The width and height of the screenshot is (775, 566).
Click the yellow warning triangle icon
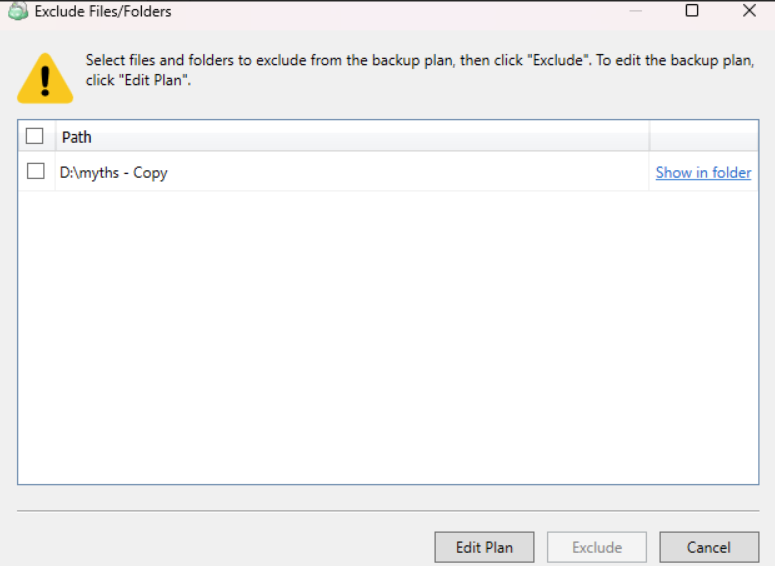(x=45, y=78)
